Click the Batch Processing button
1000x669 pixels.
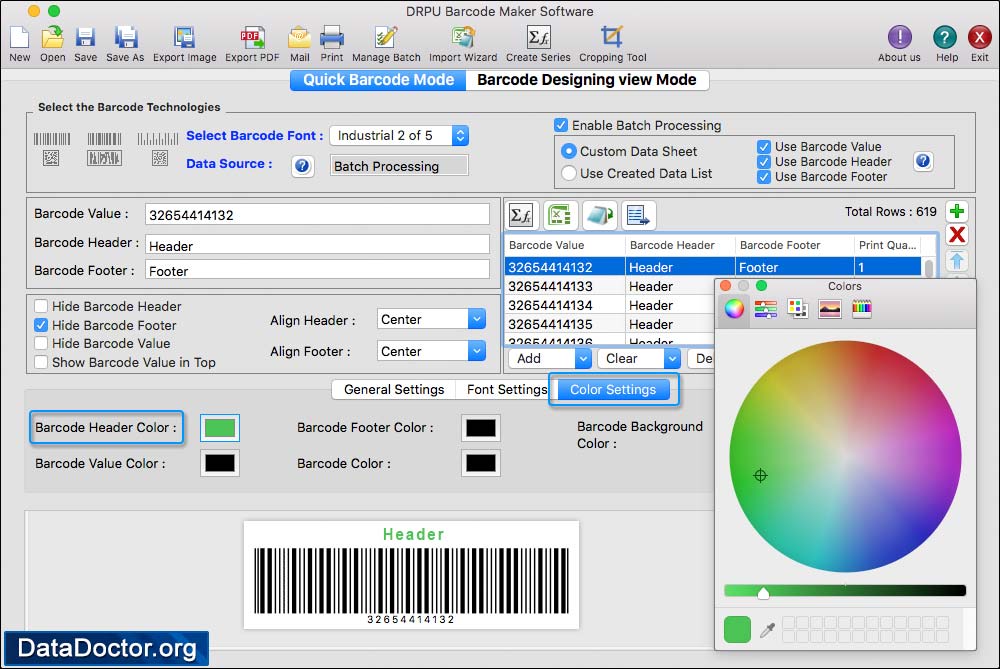click(399, 166)
